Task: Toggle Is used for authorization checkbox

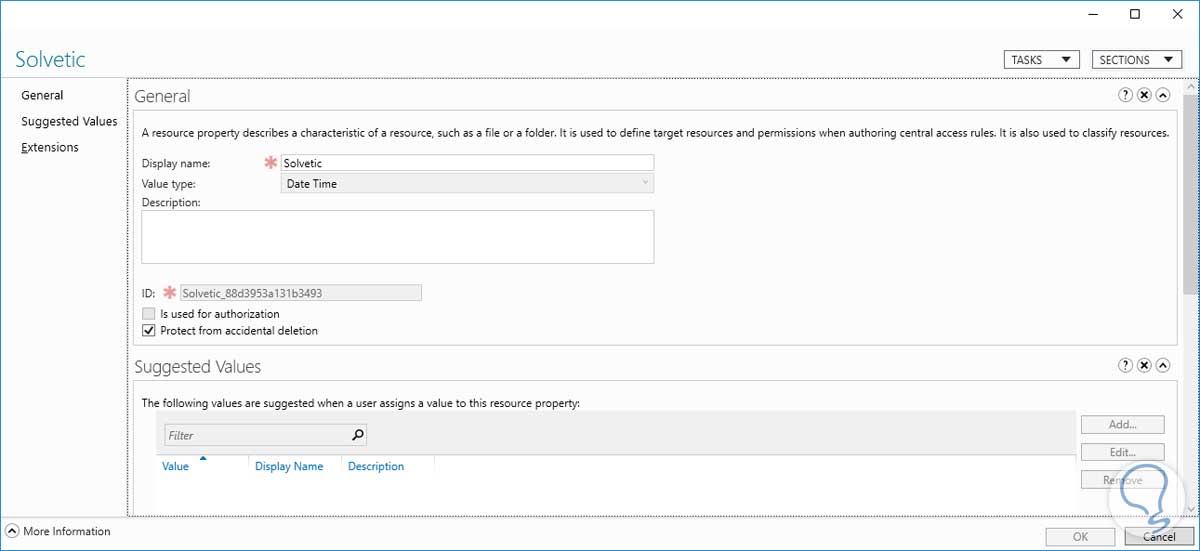Action: [149, 313]
